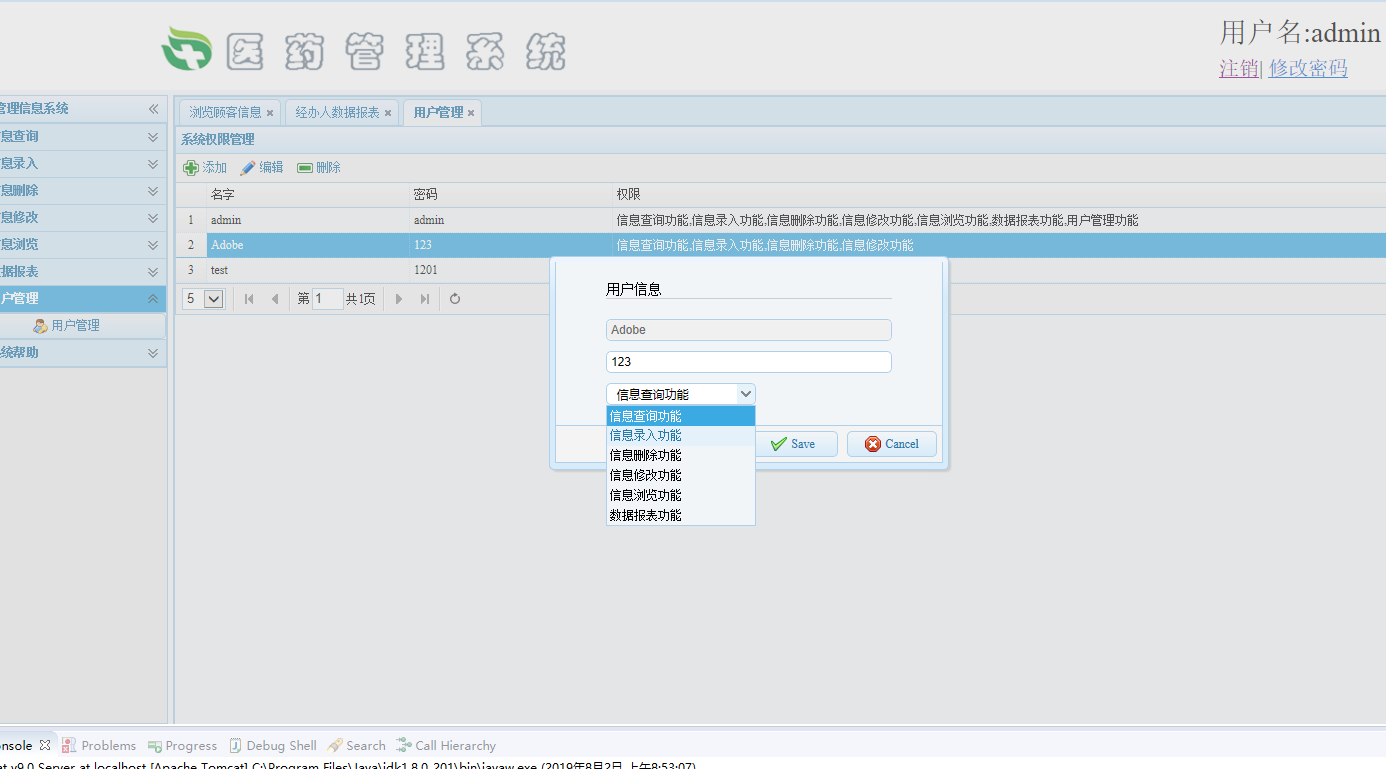Image resolution: width=1386 pixels, height=769 pixels.
Task: Click the 添加 green plus icon to add a user
Action: click(x=189, y=168)
